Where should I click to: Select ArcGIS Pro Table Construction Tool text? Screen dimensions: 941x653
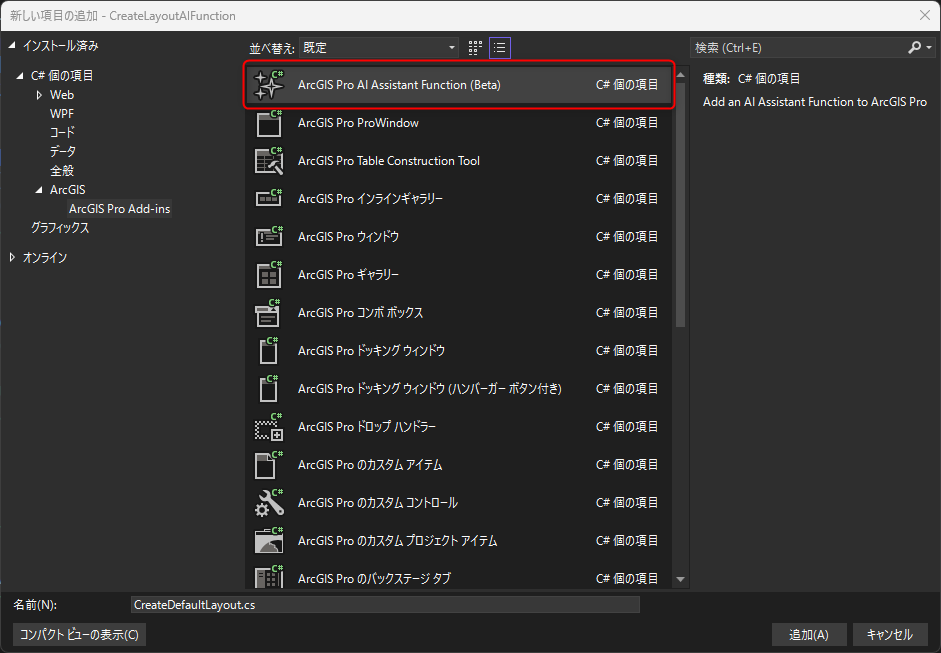(389, 161)
